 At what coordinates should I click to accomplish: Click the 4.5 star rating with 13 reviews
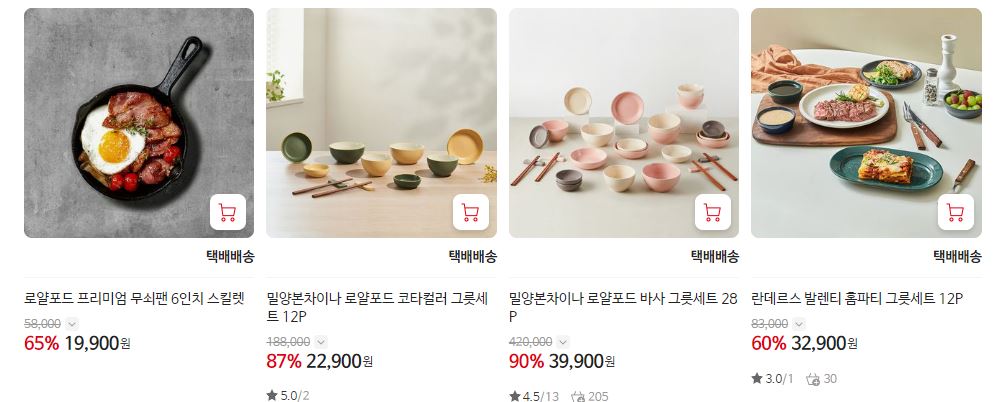pyautogui.click(x=534, y=397)
